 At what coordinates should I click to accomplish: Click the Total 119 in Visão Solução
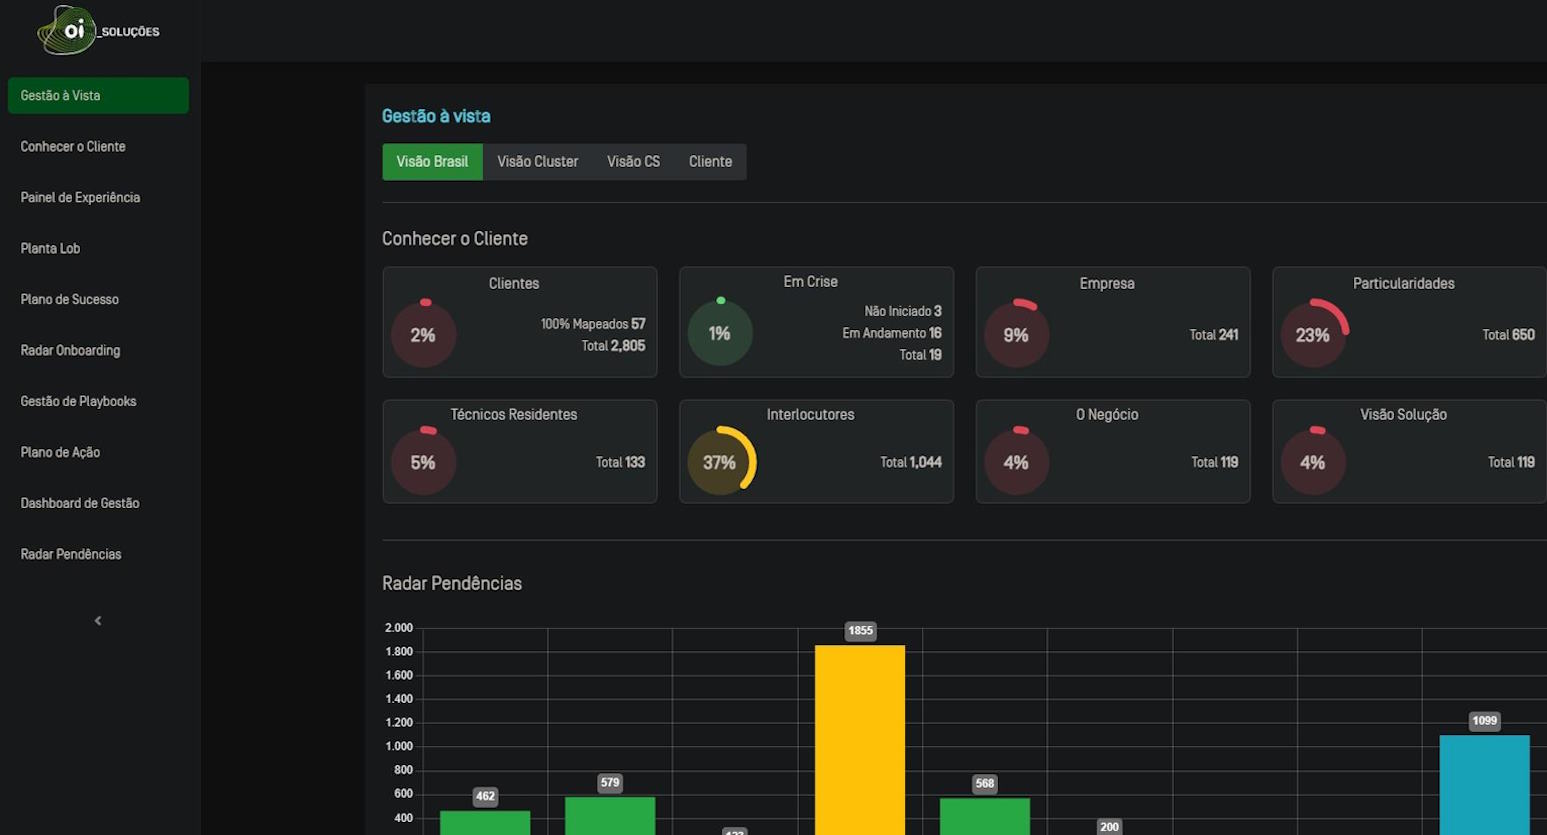1511,463
